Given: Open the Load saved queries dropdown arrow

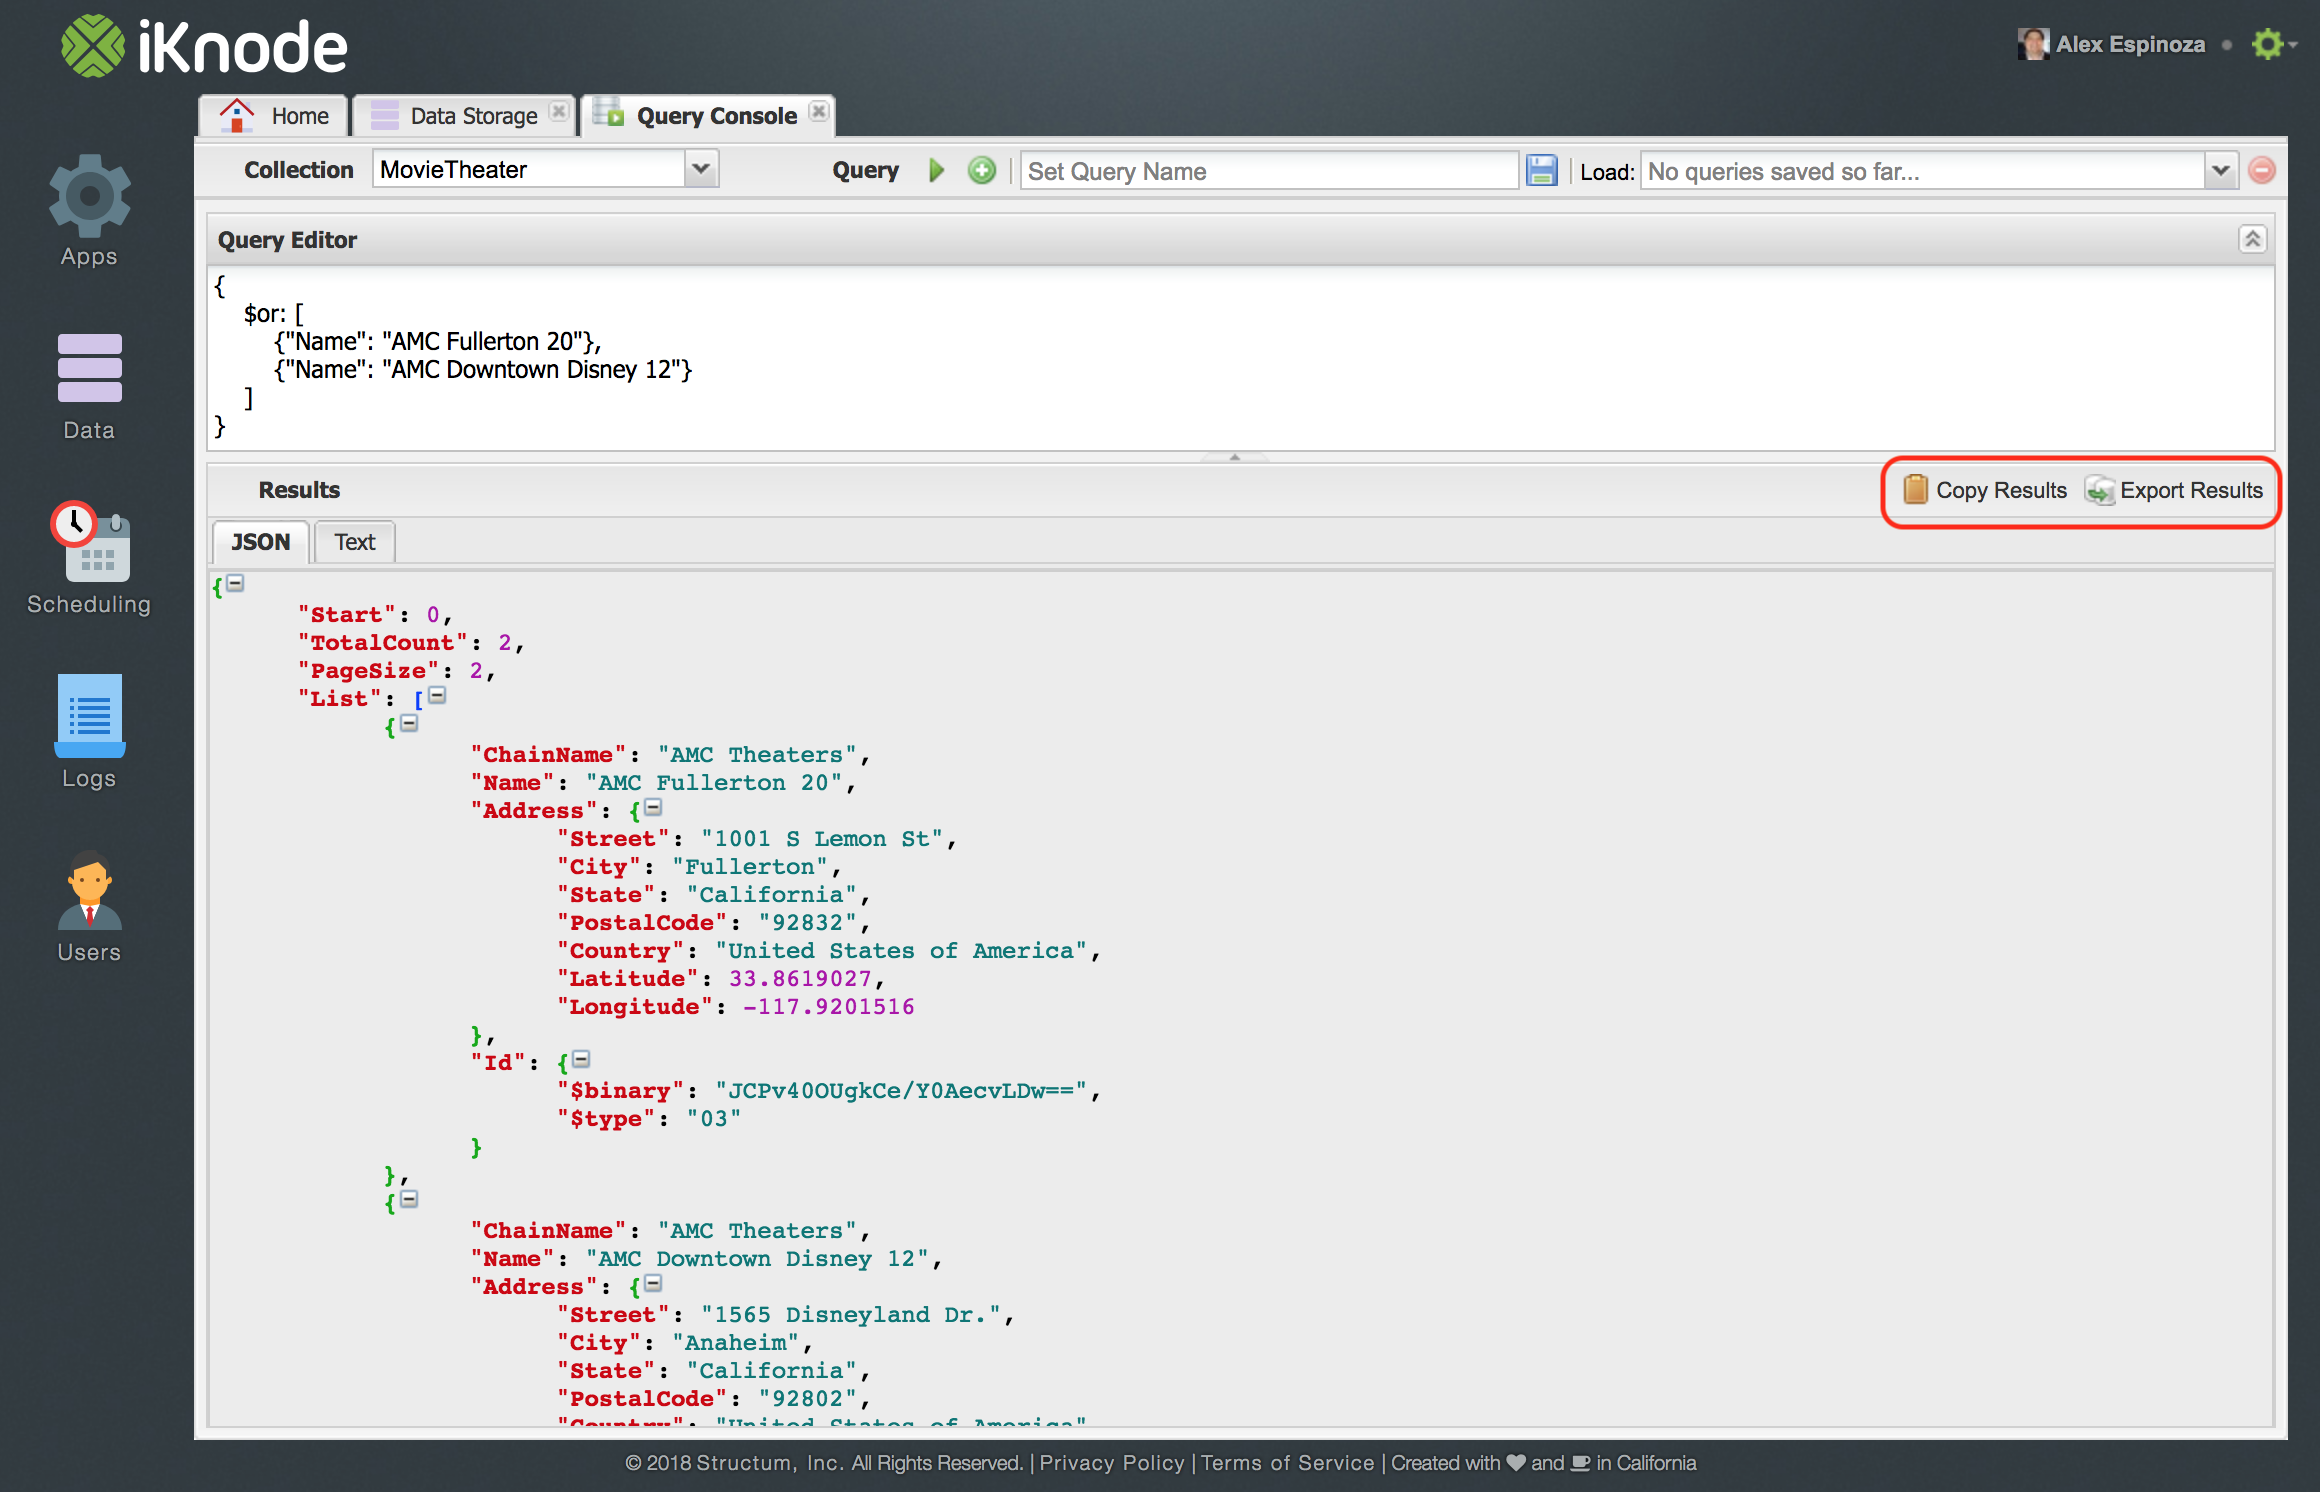Looking at the screenshot, I should [x=2220, y=171].
